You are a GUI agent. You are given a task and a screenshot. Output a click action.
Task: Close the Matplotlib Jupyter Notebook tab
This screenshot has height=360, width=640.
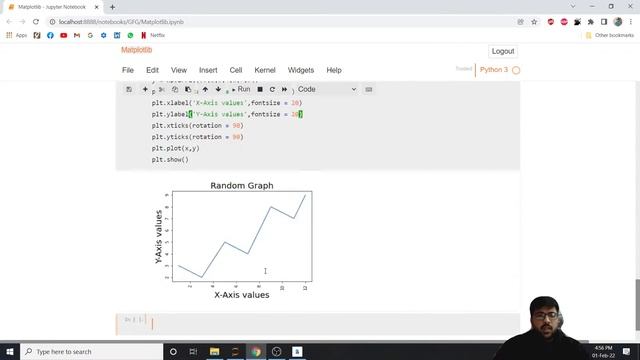tap(97, 7)
